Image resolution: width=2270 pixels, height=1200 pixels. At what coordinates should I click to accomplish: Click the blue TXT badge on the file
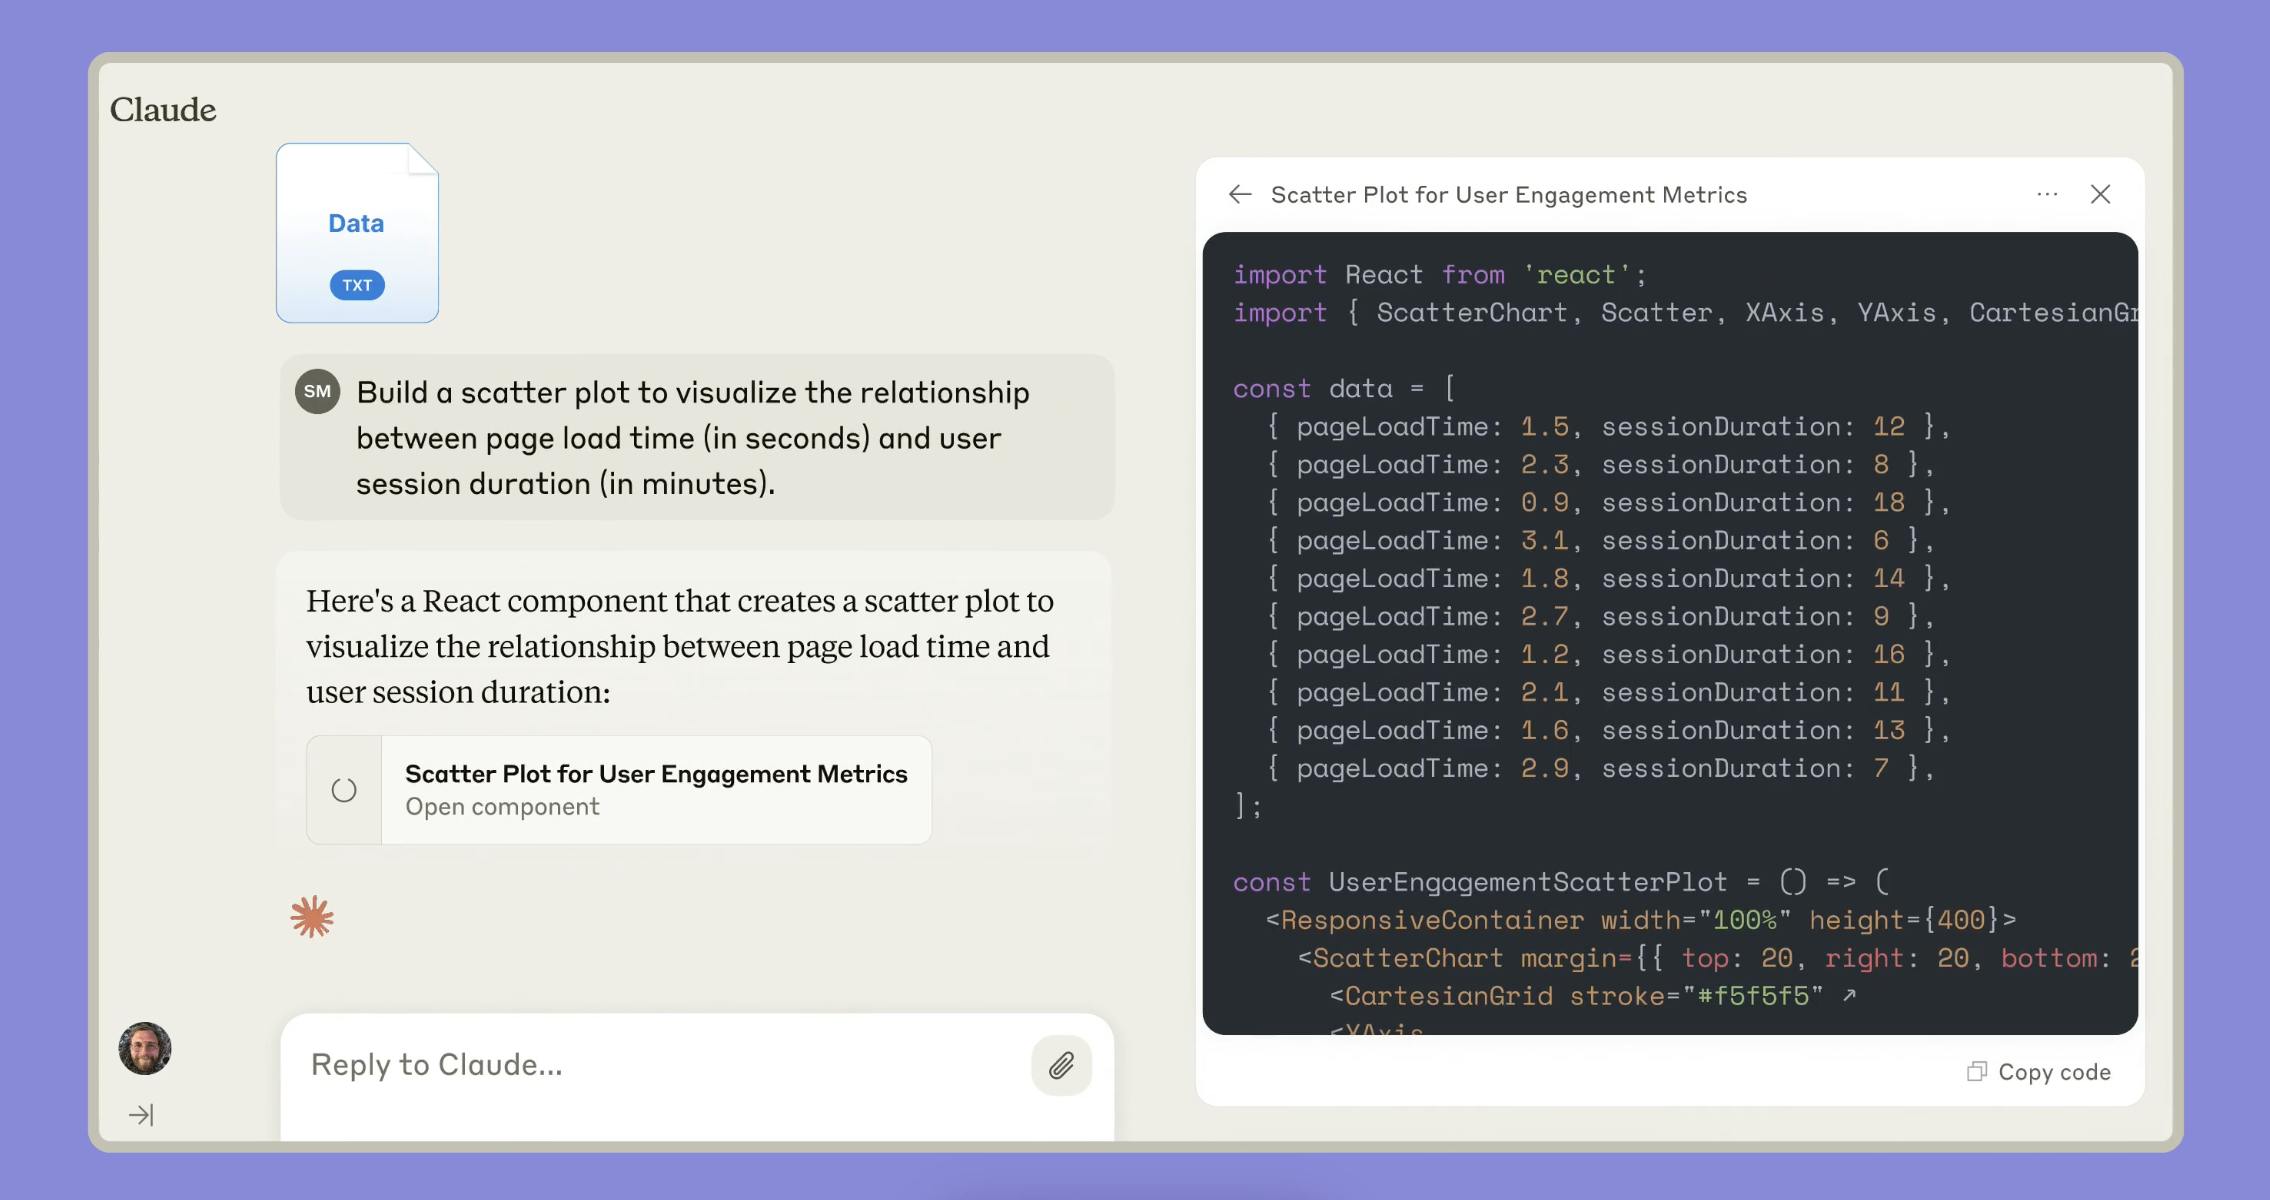tap(357, 285)
